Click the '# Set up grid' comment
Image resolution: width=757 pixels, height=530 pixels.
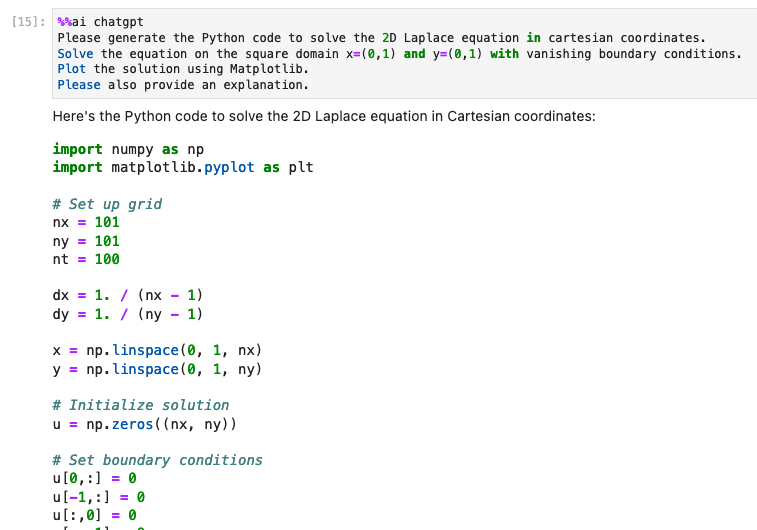click(x=107, y=204)
